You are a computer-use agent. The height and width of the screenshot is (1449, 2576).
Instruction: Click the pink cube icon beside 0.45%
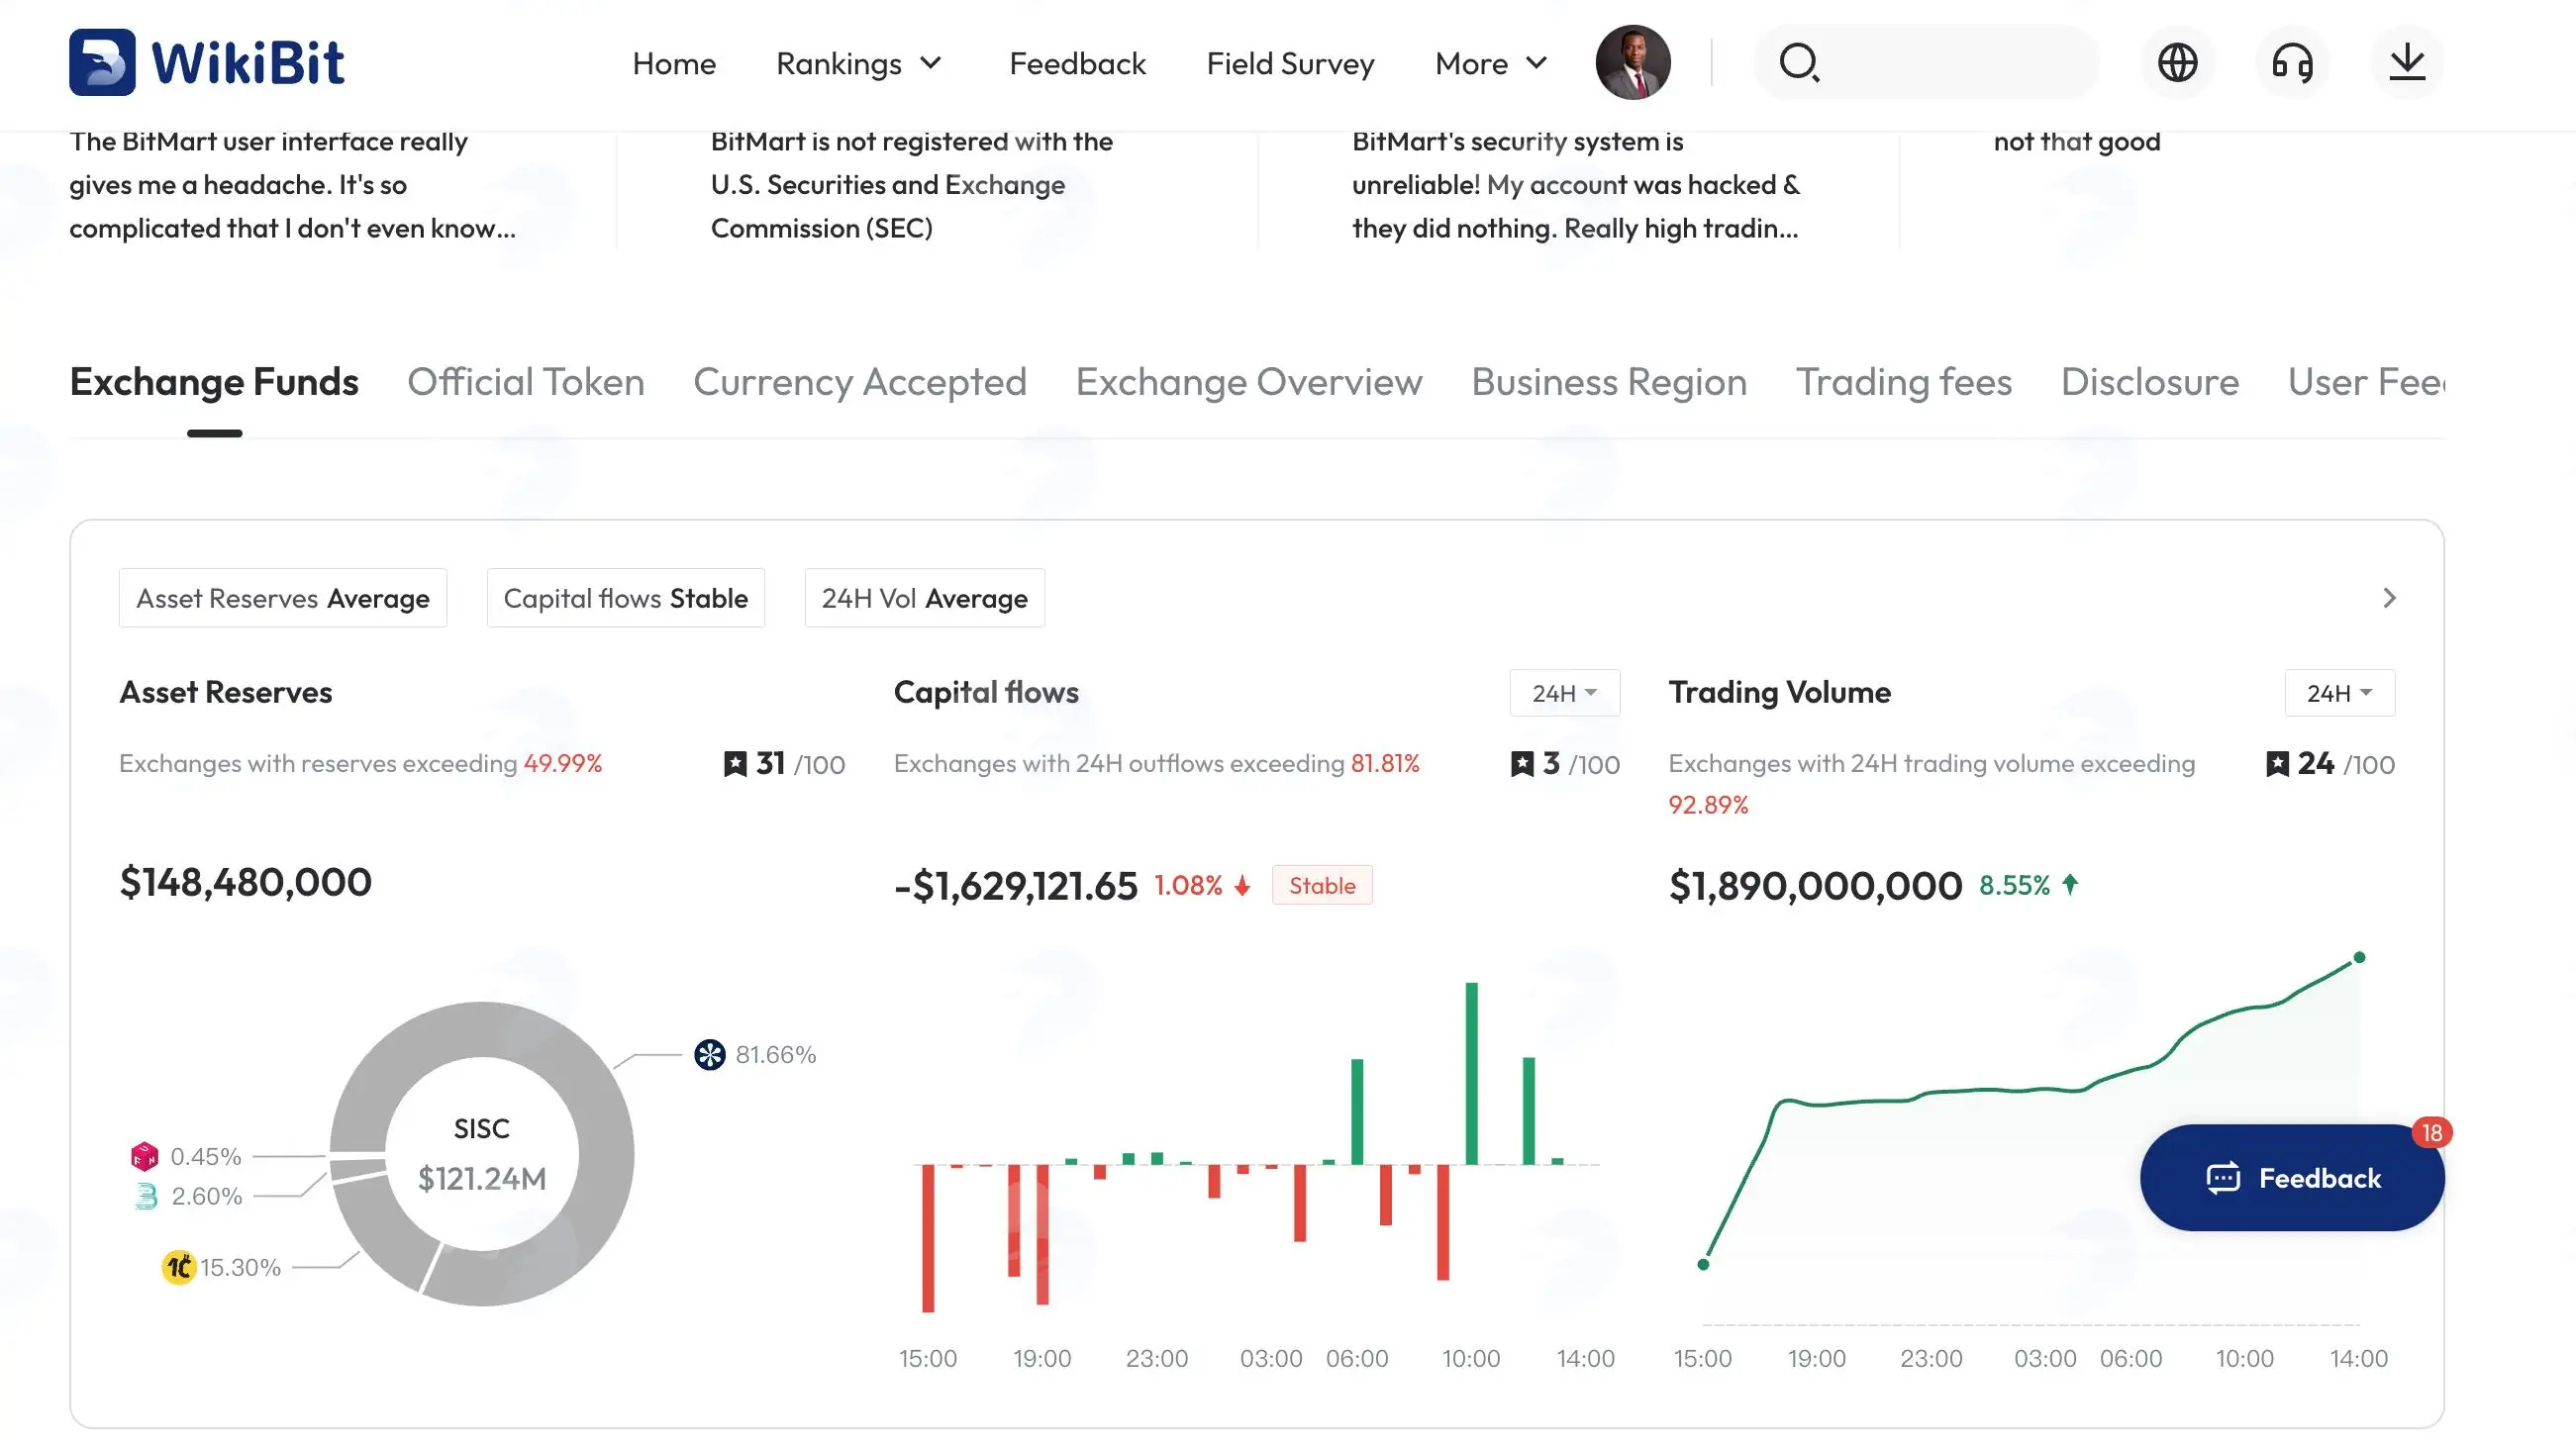145,1156
